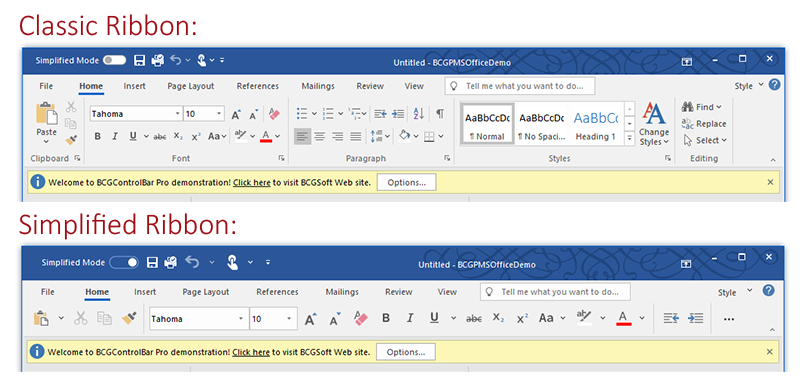
Task: Click Options button in Classic Ribbon info bar
Action: [407, 182]
